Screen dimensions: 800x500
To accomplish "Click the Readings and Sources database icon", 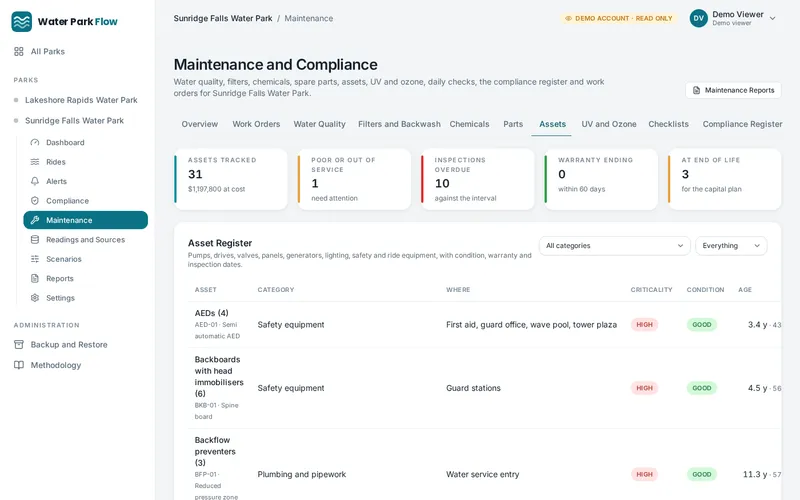I will point(35,239).
